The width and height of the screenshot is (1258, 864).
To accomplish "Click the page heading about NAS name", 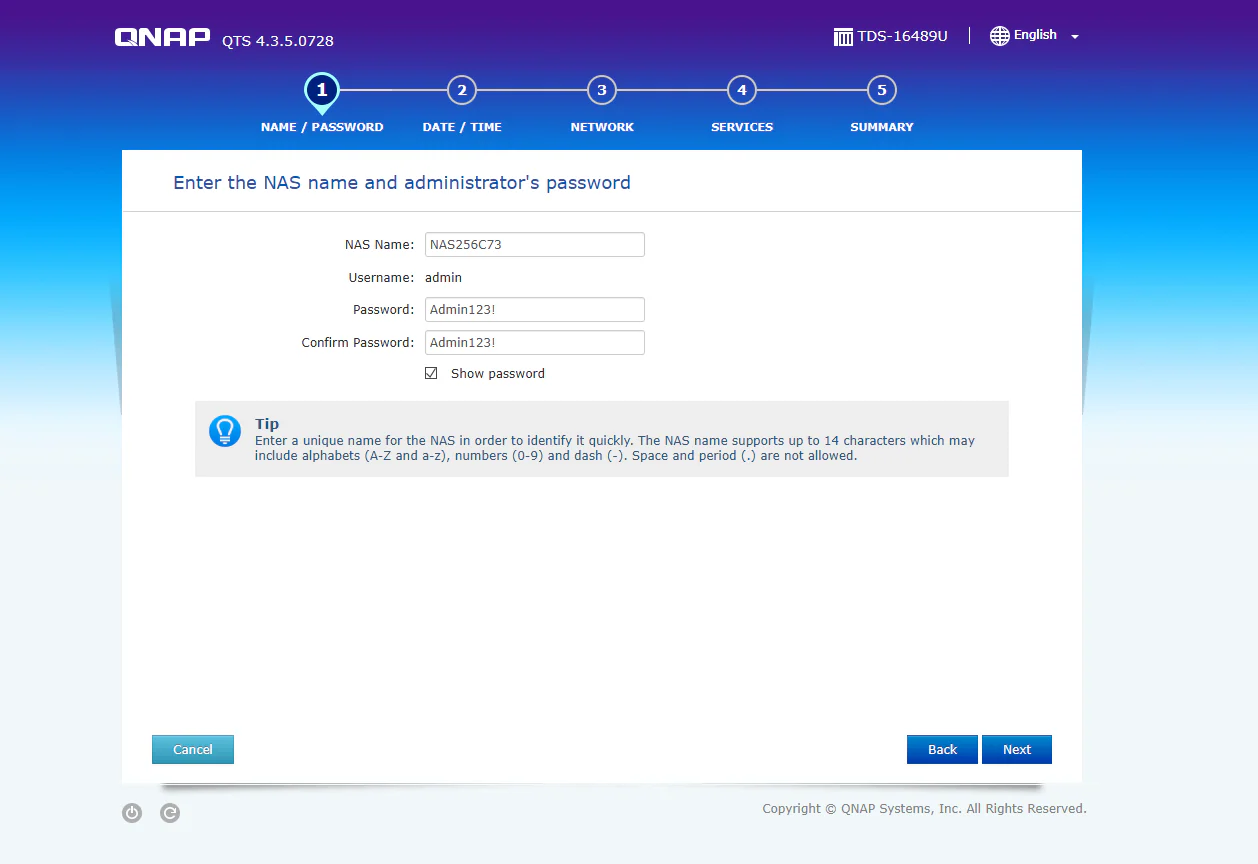I will click(x=402, y=182).
